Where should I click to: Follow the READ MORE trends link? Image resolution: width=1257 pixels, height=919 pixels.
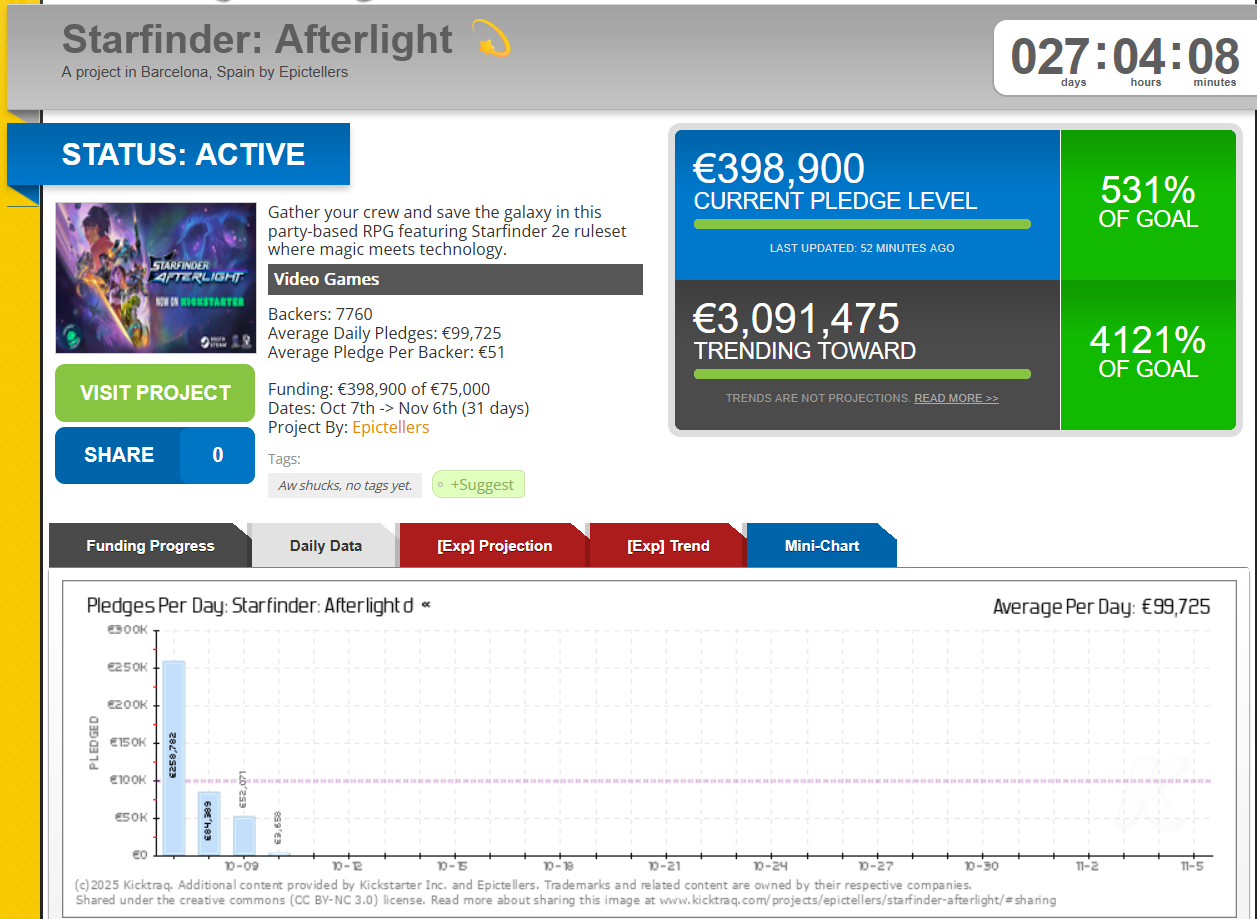955,398
